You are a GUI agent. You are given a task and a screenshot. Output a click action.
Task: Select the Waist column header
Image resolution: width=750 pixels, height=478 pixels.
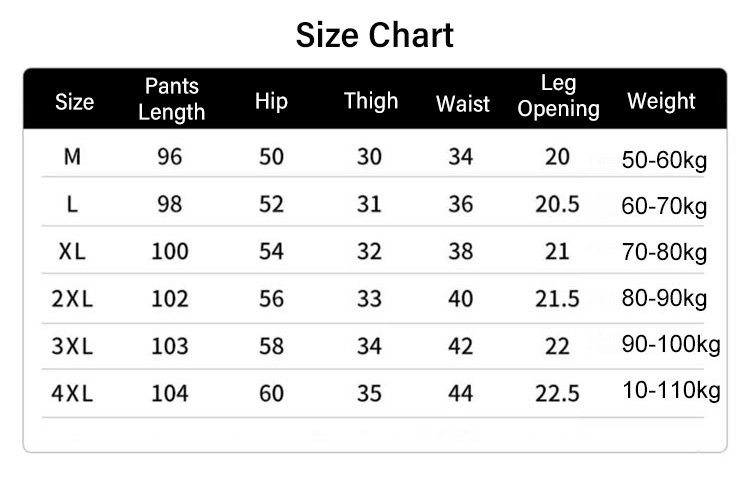coord(462,103)
